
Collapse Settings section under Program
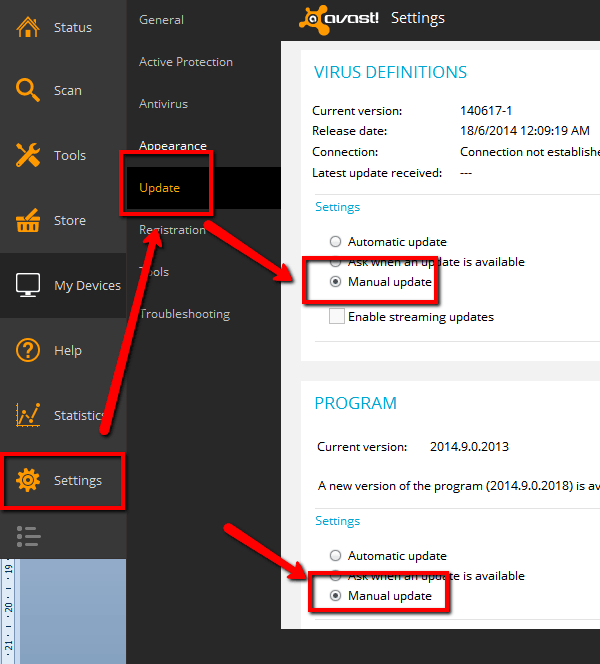337,521
